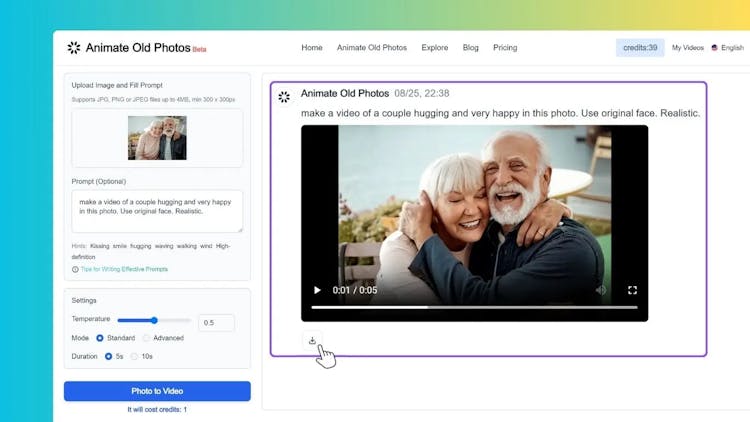The image size is (750, 422).
Task: Select the 5s duration option
Action: click(108, 356)
